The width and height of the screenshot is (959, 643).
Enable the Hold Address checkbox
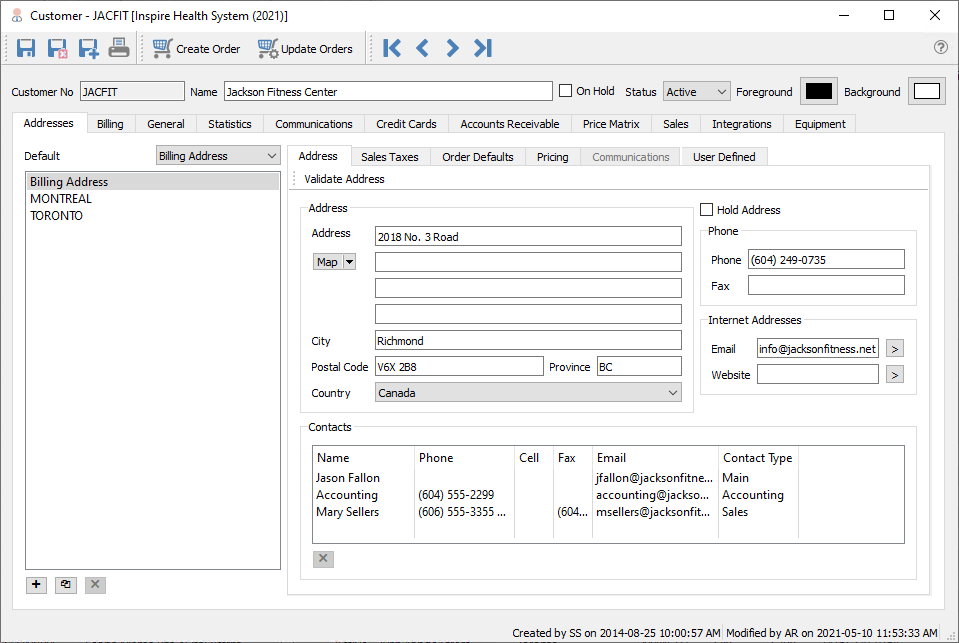coord(707,210)
